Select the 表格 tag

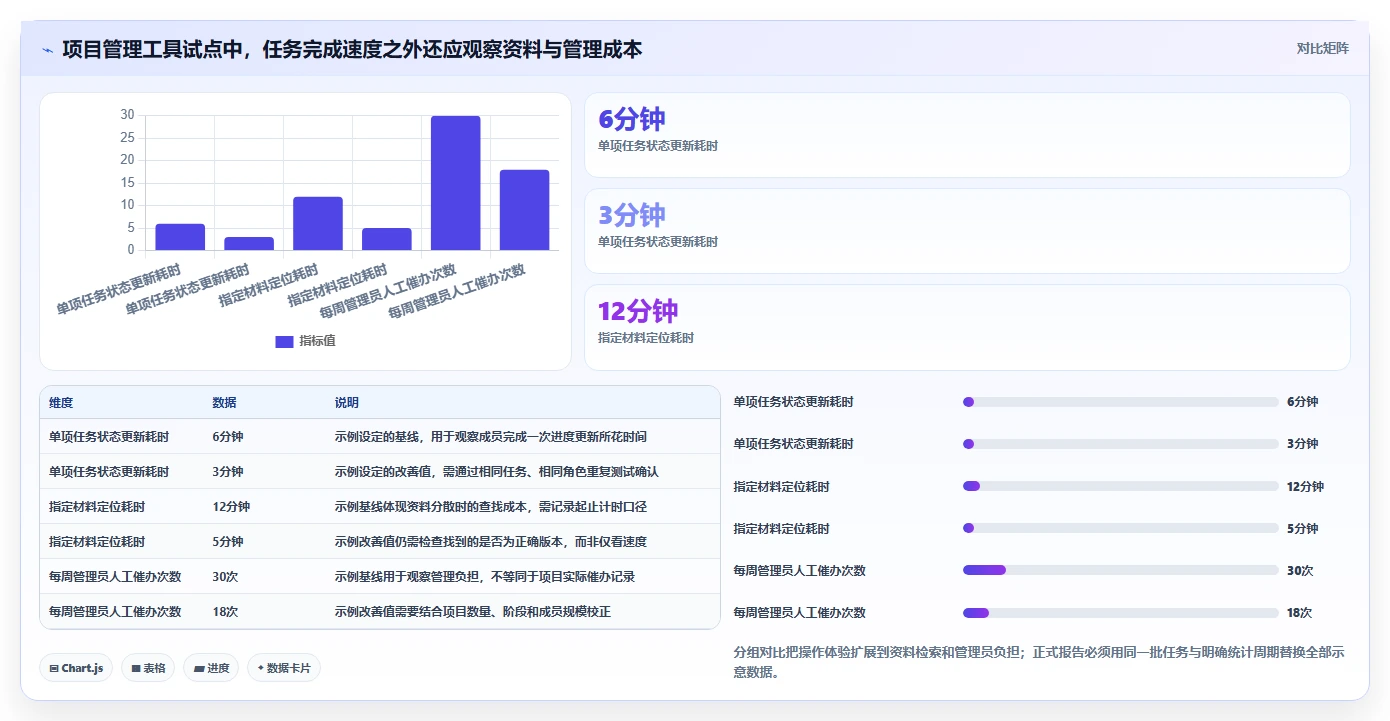tap(148, 668)
